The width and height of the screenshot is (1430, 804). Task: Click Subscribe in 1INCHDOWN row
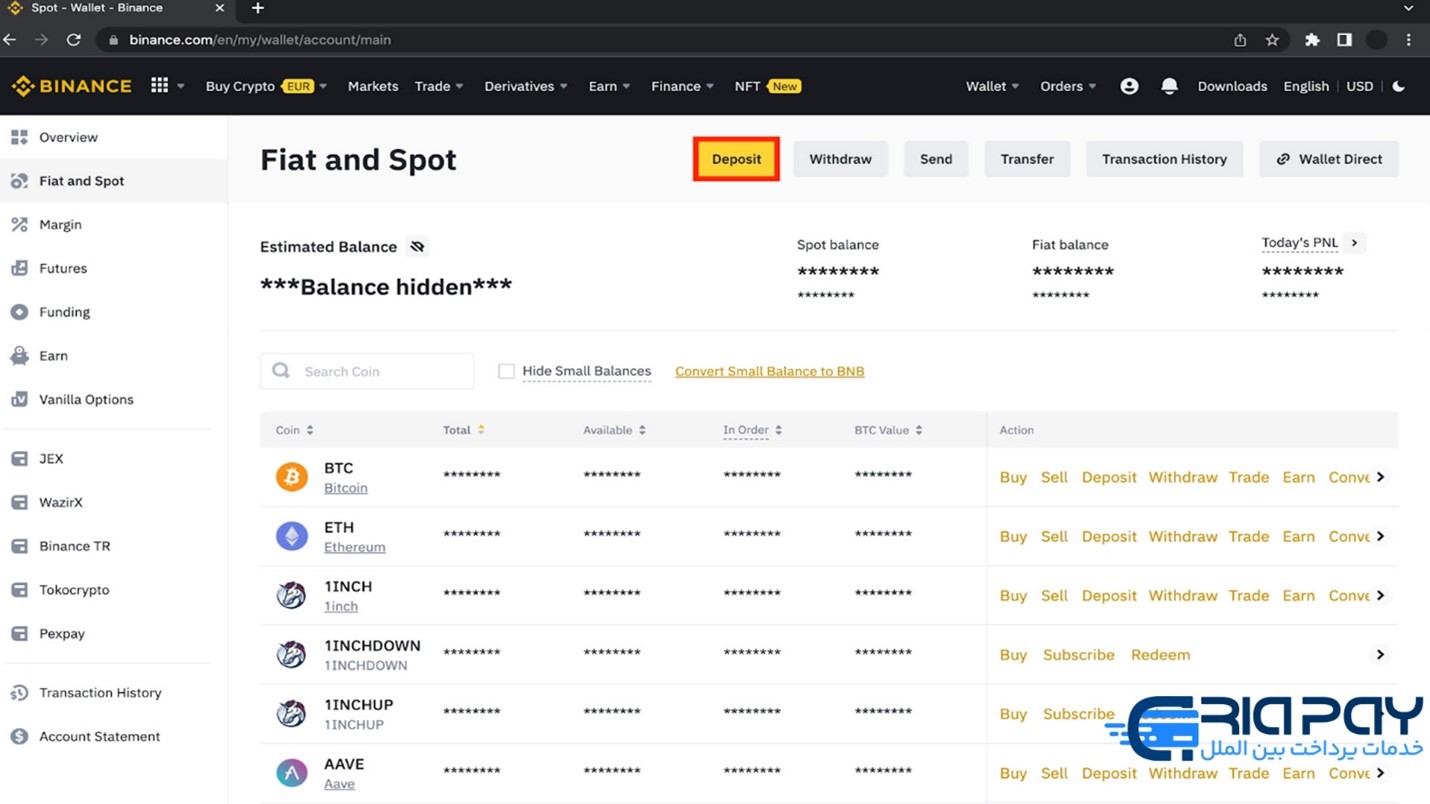coord(1078,655)
